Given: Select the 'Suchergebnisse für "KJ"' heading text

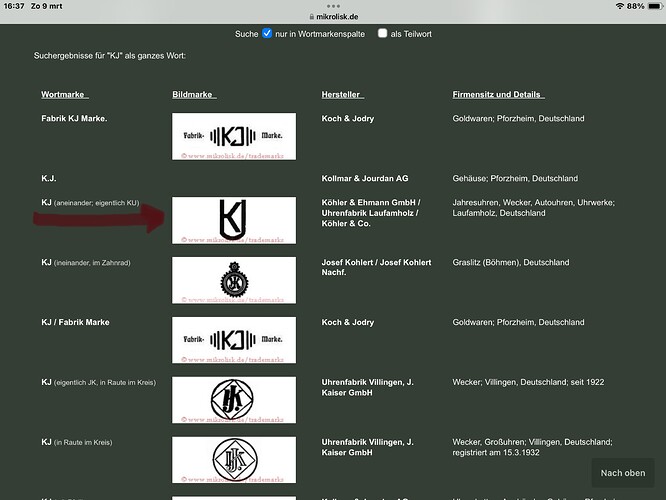Looking at the screenshot, I should click(x=110, y=56).
